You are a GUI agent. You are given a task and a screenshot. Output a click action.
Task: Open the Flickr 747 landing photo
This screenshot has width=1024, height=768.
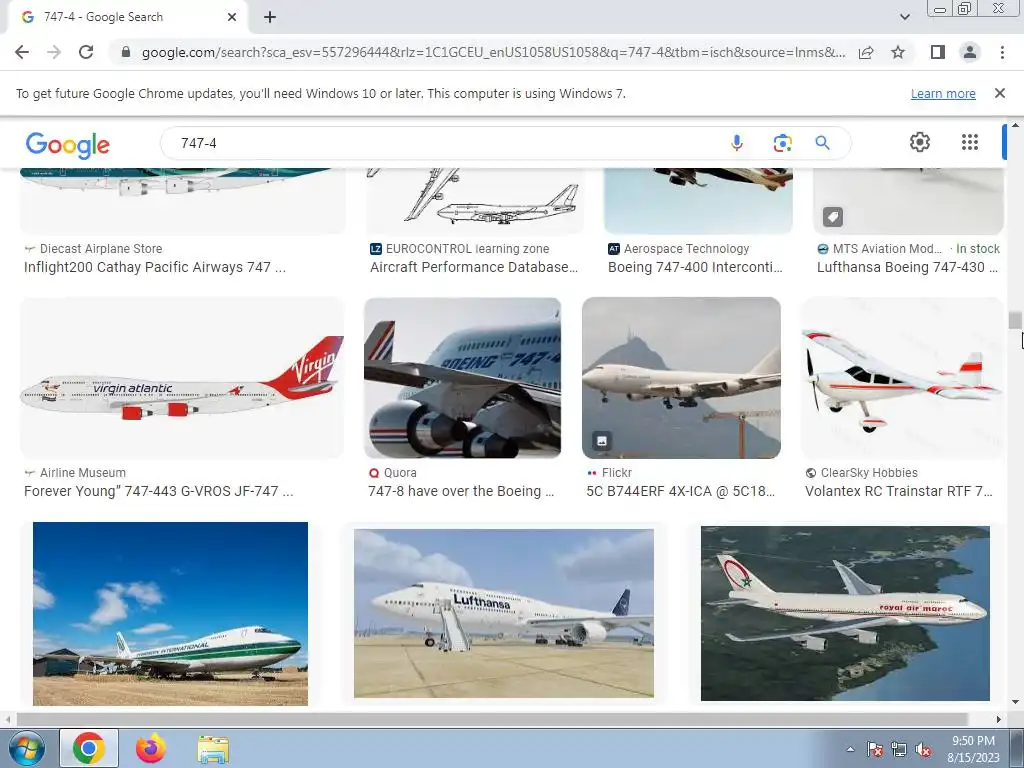coord(681,377)
